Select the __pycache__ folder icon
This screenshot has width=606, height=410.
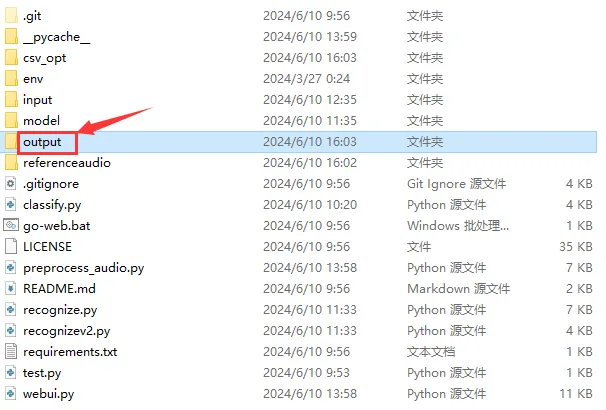[11, 36]
